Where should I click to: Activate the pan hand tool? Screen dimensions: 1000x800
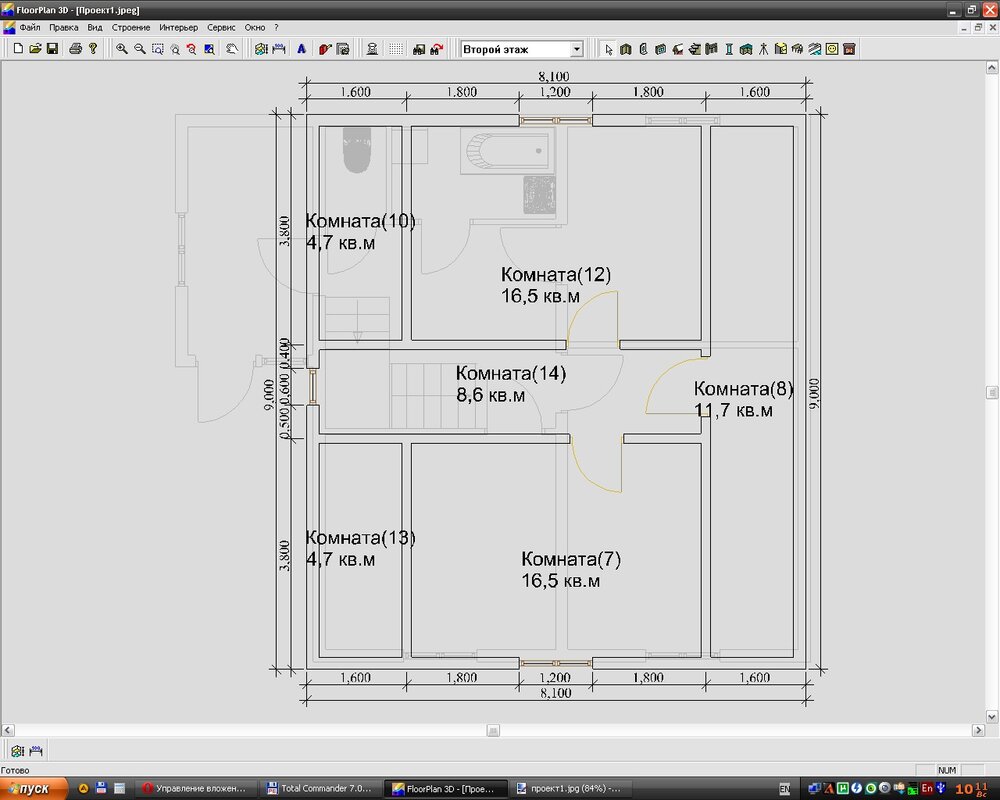coord(231,49)
